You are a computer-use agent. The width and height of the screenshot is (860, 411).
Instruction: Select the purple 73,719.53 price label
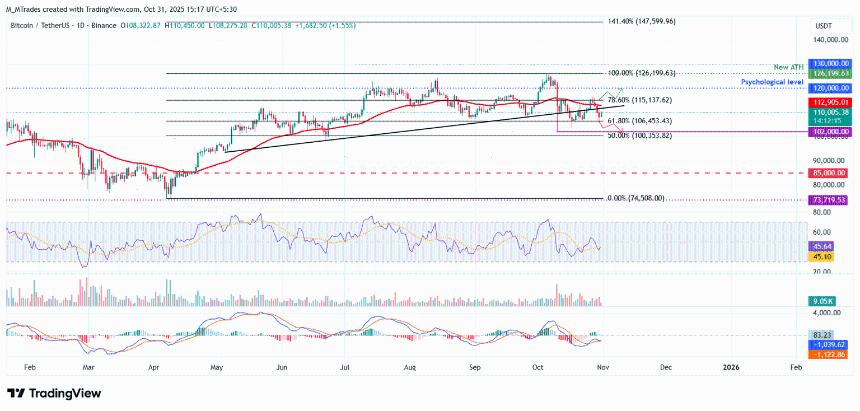point(831,200)
